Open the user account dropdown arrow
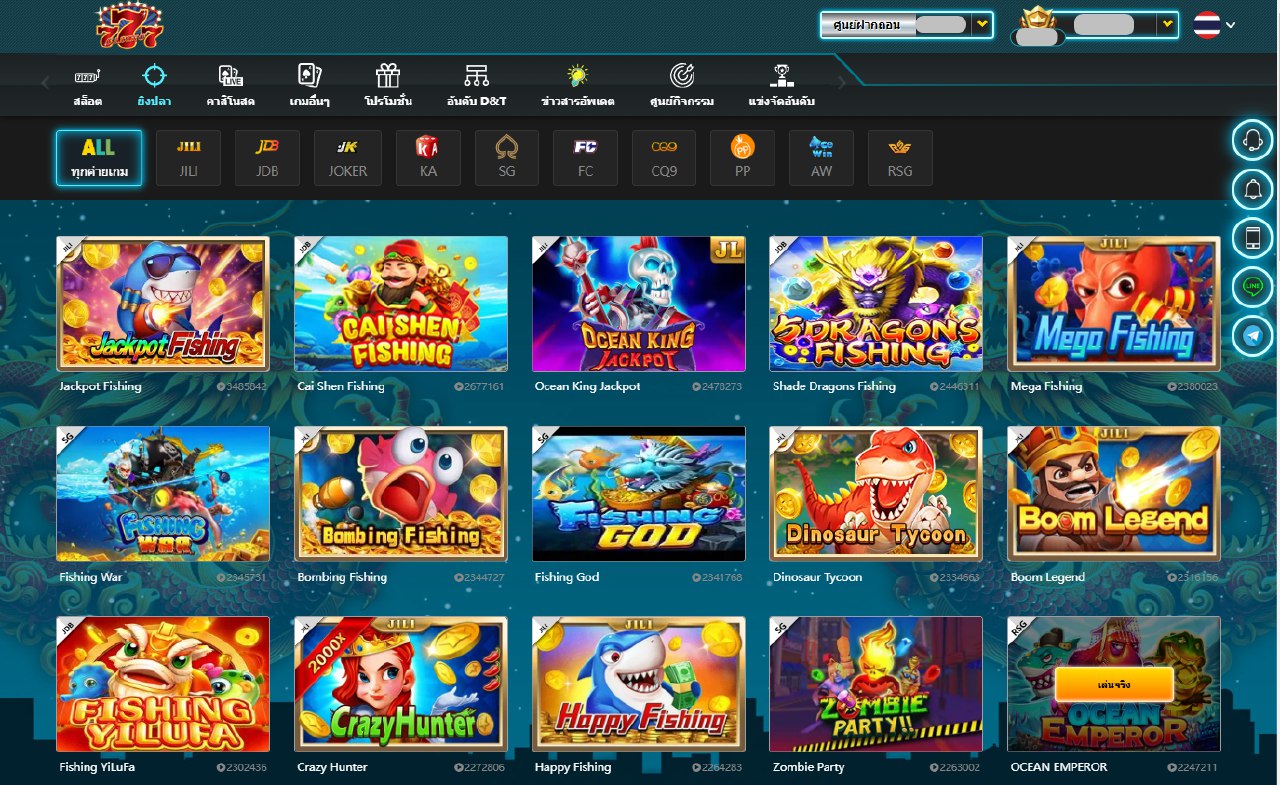 [1166, 24]
